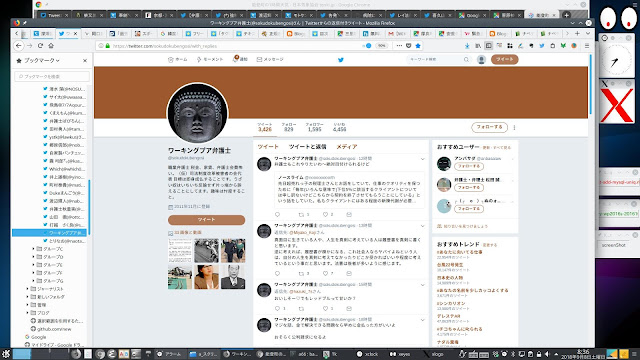Open the Firefox downloads arrow
Image resolution: width=640 pixels, height=360 pixels.
coord(467,46)
